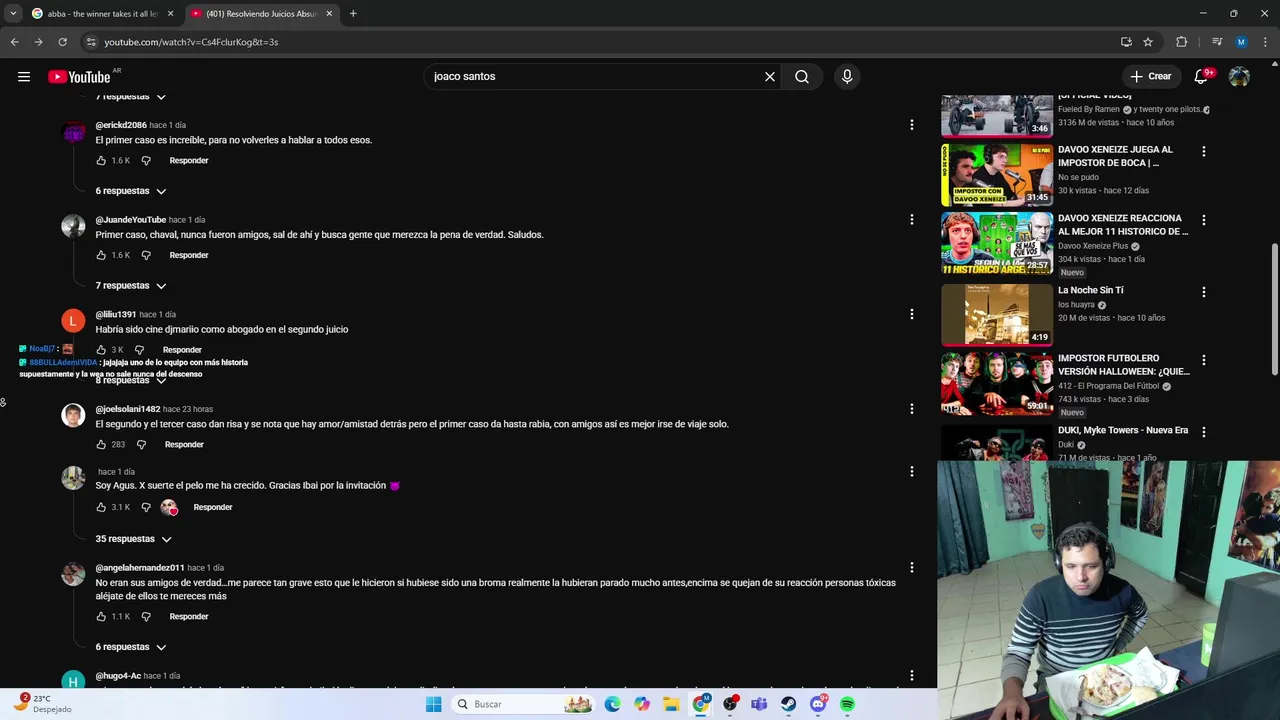Dislike the comment by @JuandeYouTube

point(146,256)
